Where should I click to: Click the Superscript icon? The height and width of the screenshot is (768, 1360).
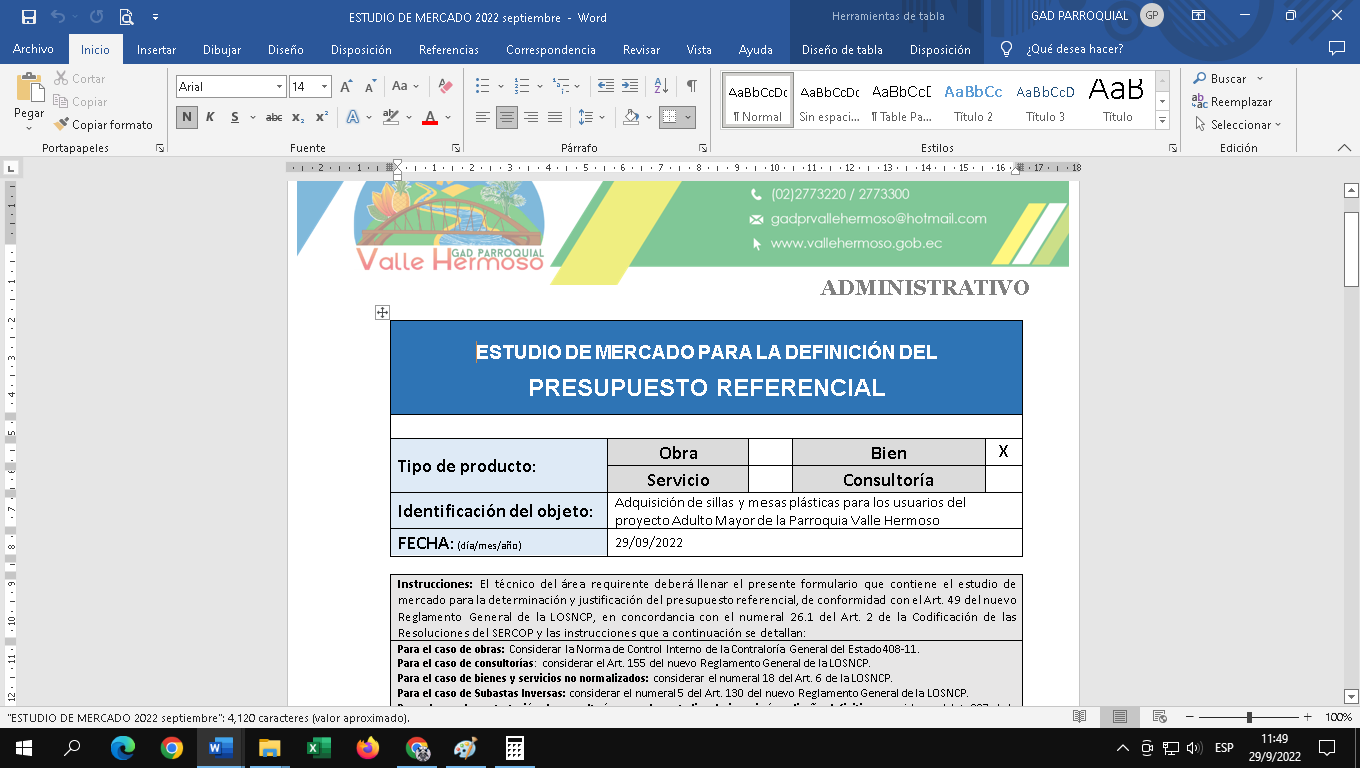coord(322,117)
